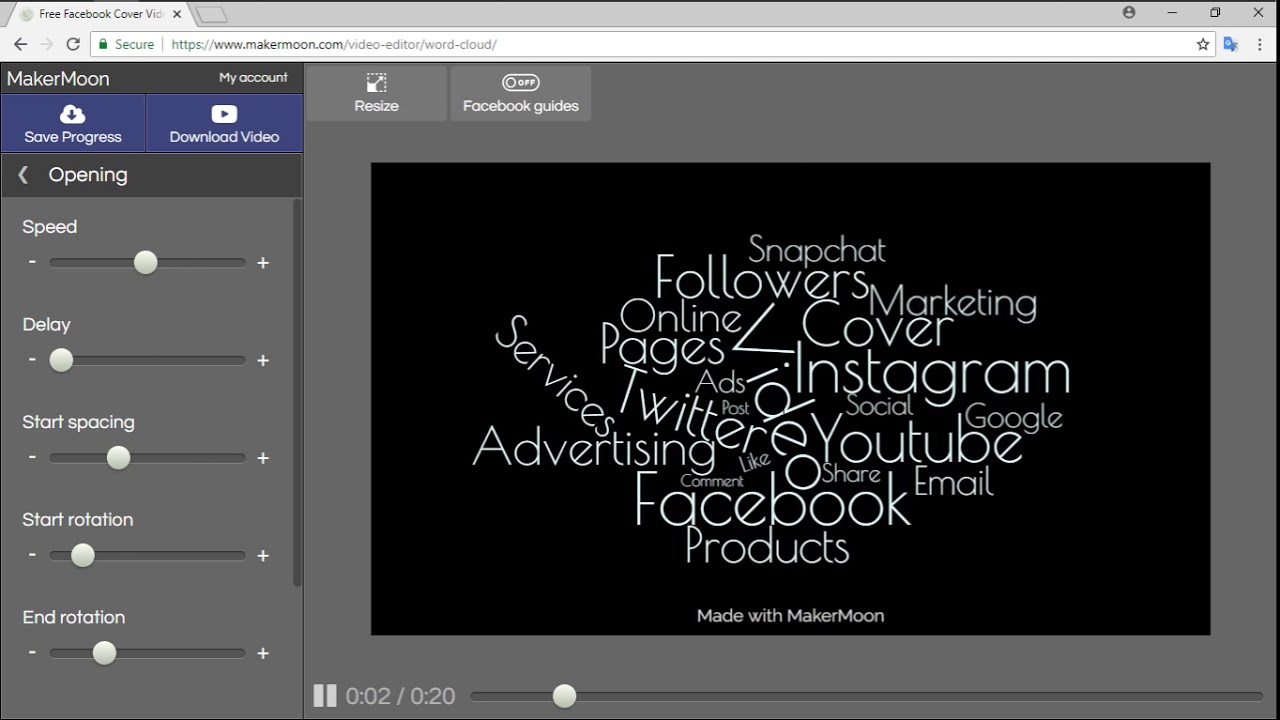Click the Start spacing slider handle
The width and height of the screenshot is (1280, 720).
(x=118, y=457)
